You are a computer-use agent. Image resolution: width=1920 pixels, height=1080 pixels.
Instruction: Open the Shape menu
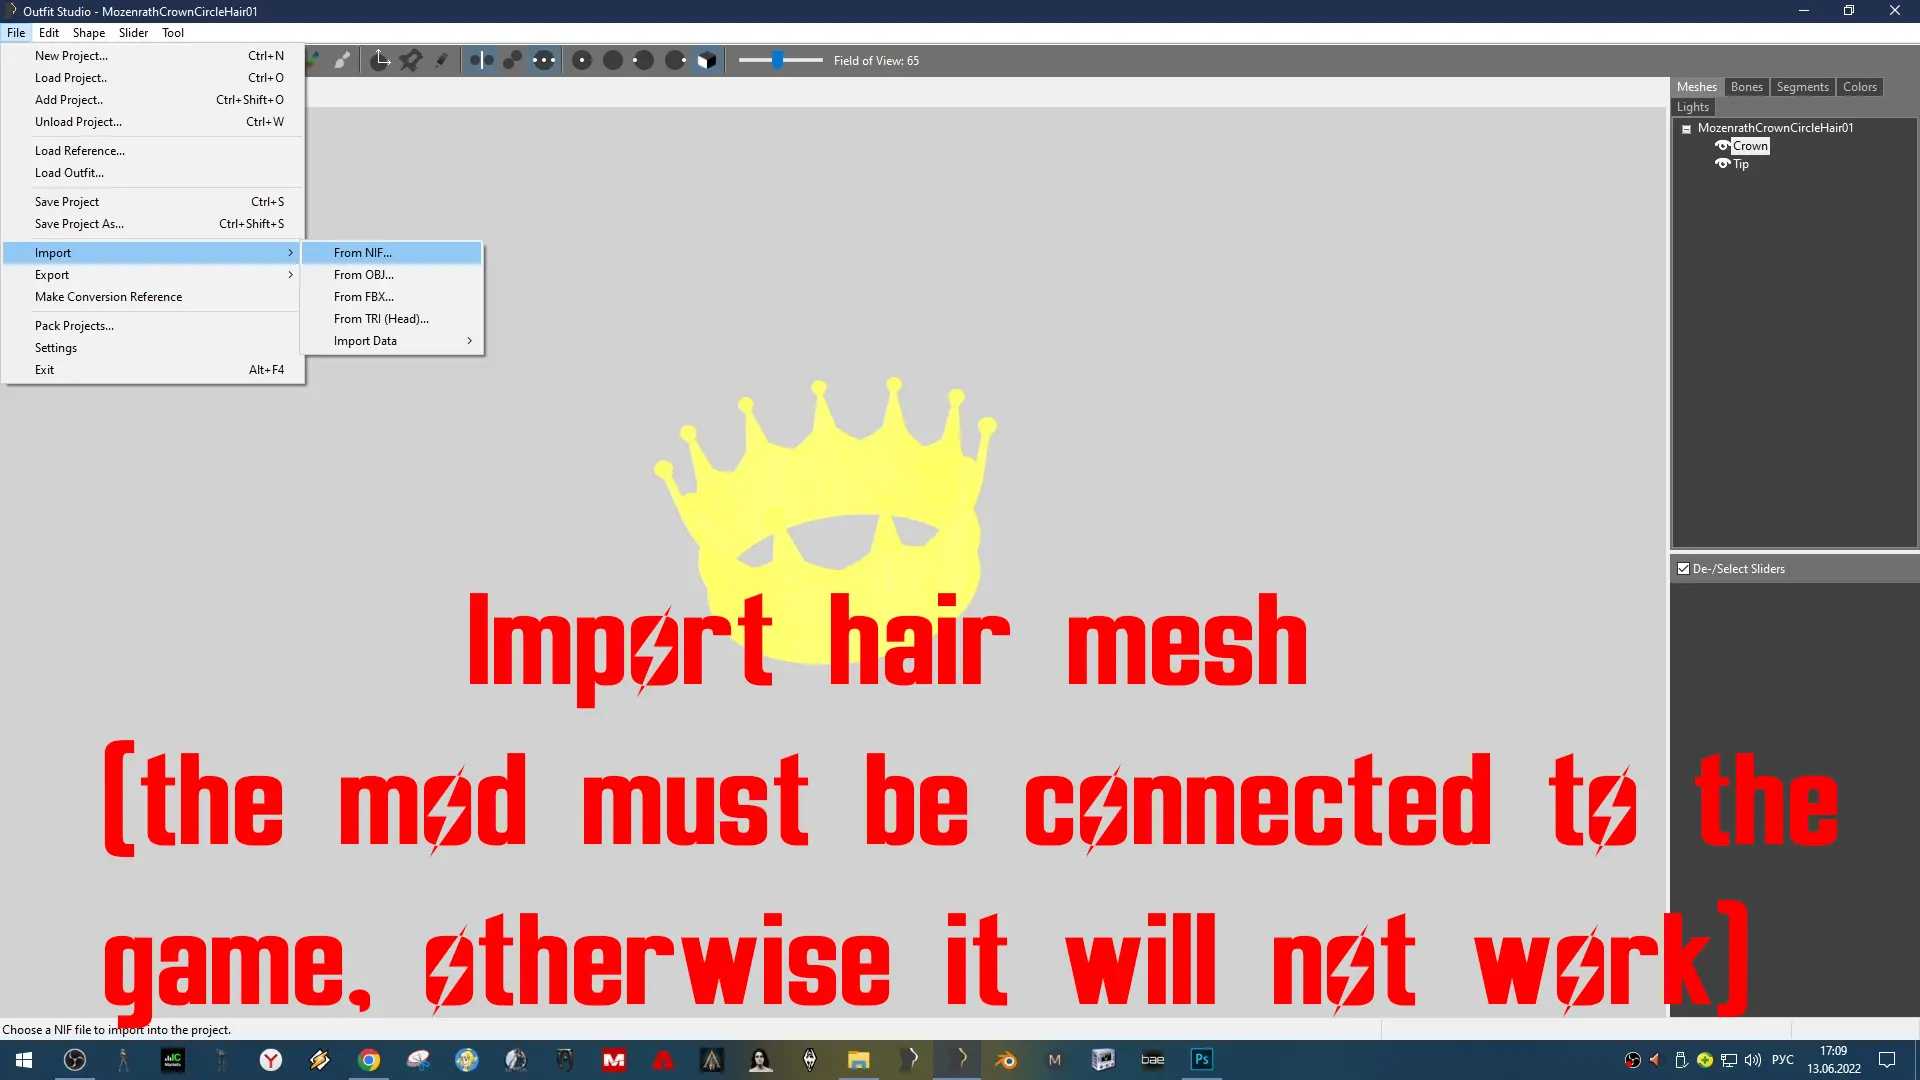89,33
